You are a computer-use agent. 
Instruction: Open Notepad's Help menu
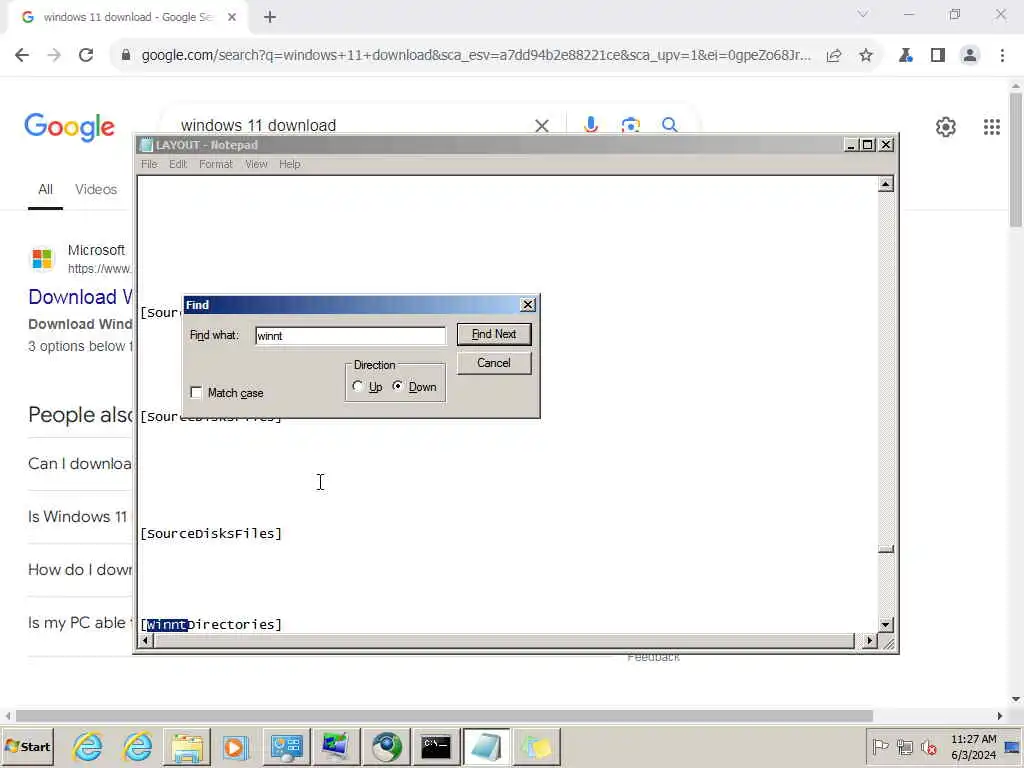pos(289,165)
